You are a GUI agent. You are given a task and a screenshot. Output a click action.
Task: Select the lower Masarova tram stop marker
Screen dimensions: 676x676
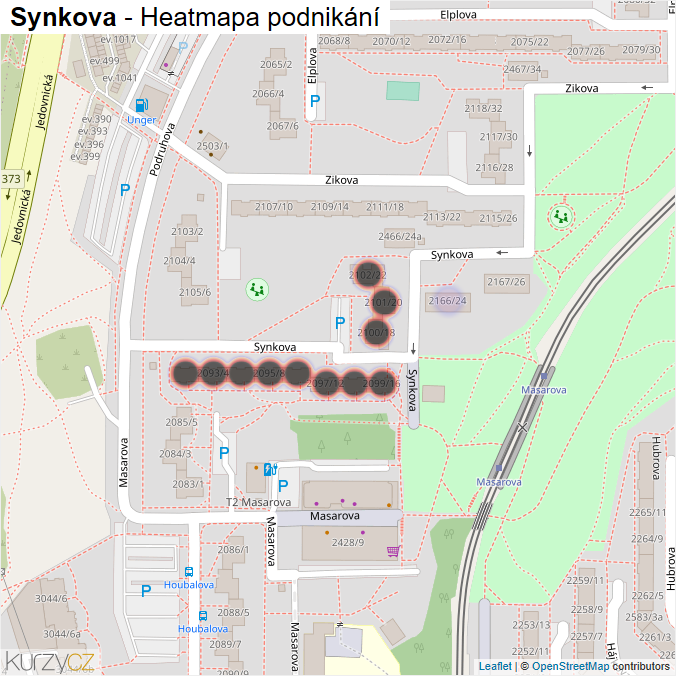499,468
